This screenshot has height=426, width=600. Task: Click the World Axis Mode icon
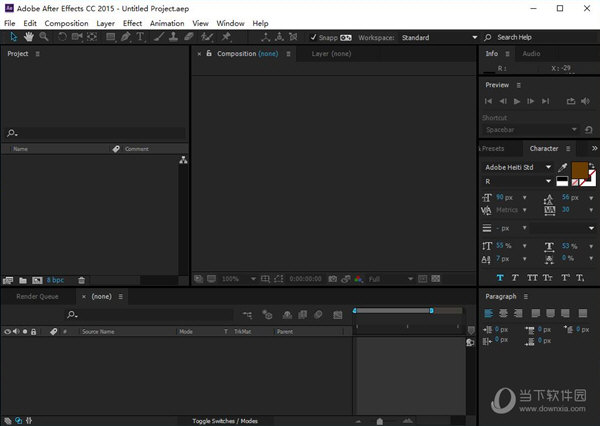[x=280, y=37]
